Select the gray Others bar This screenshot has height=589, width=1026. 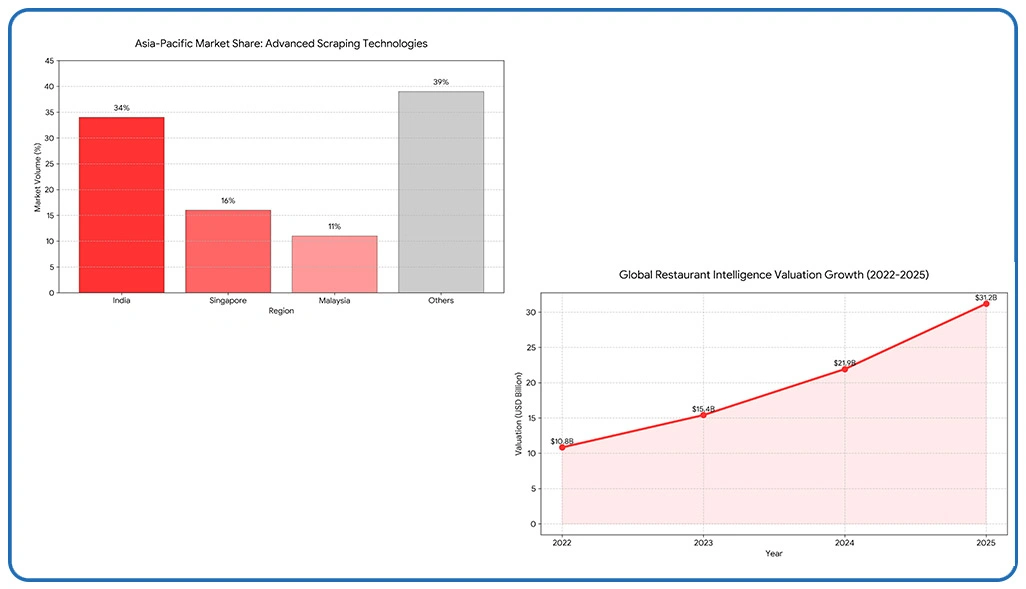[441, 192]
